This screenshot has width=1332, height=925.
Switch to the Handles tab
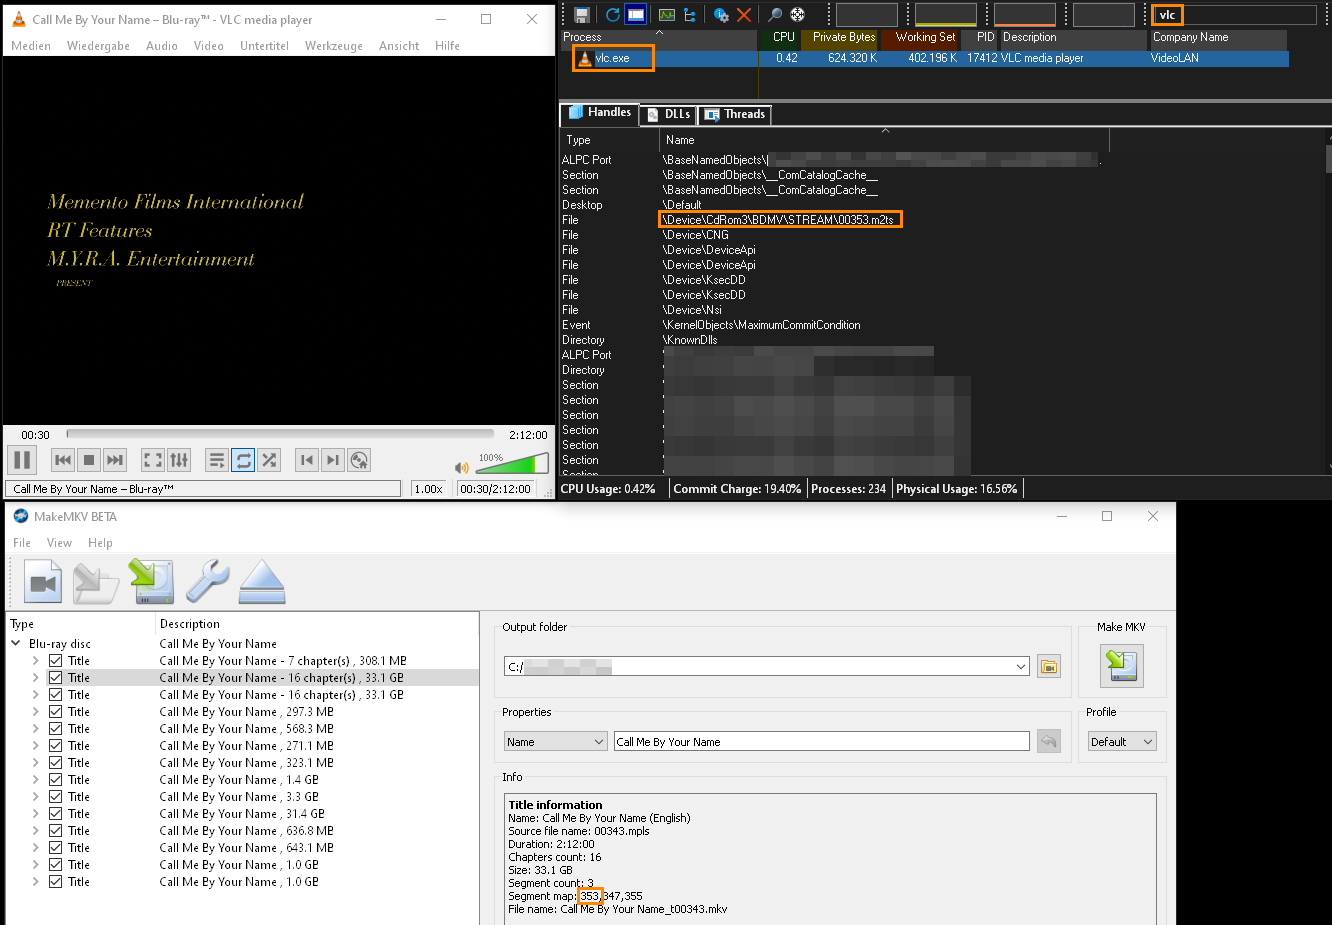coord(600,113)
